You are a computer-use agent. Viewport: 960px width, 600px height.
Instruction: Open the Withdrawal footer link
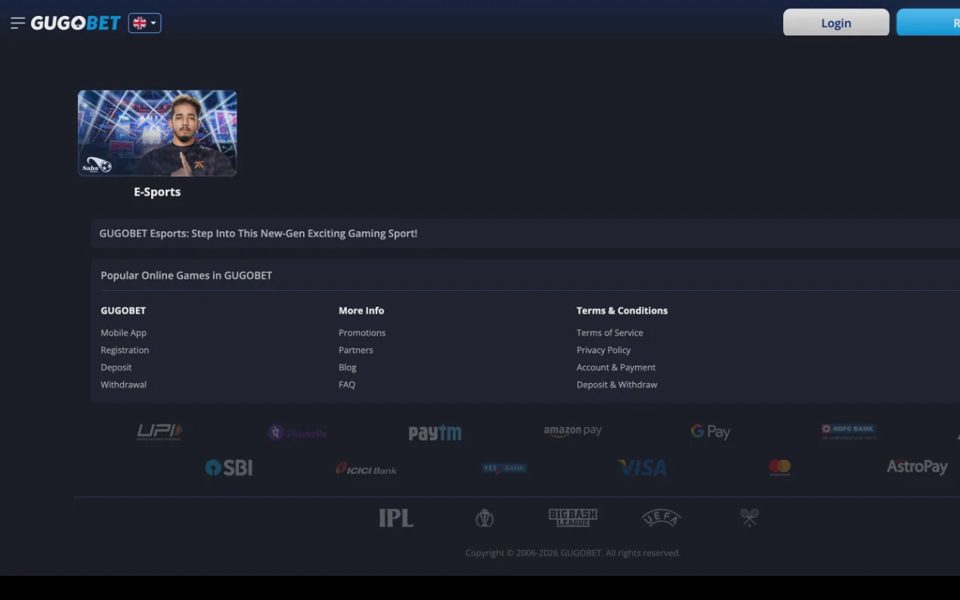(x=124, y=384)
